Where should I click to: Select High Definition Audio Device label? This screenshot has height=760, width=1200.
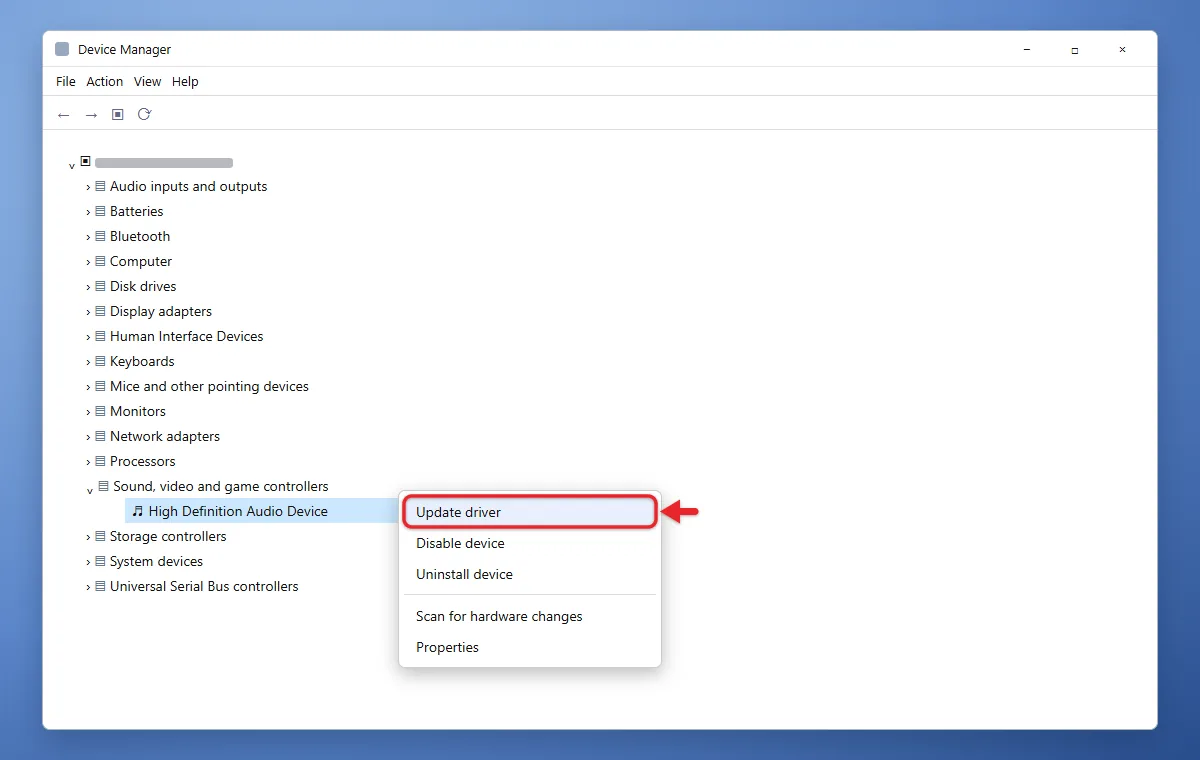(238, 511)
